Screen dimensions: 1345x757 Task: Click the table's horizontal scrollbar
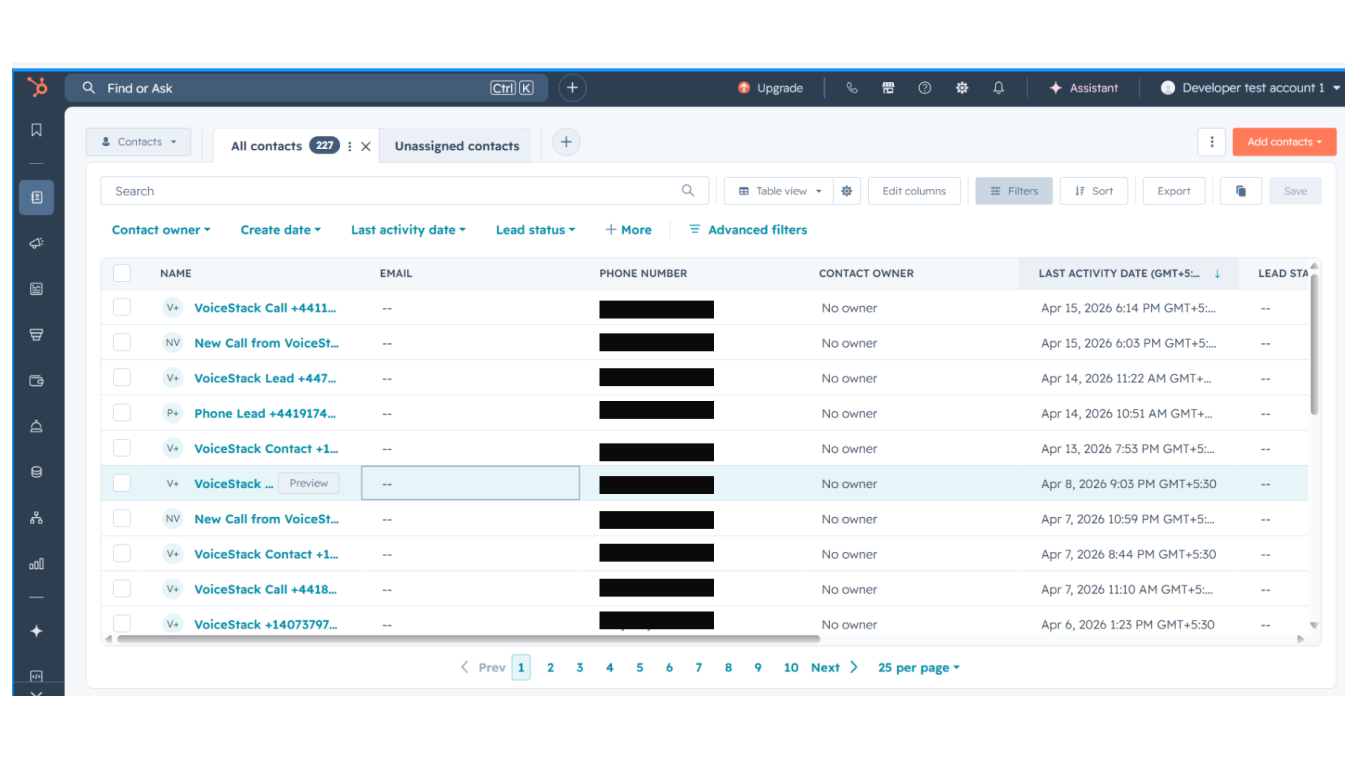(x=468, y=638)
